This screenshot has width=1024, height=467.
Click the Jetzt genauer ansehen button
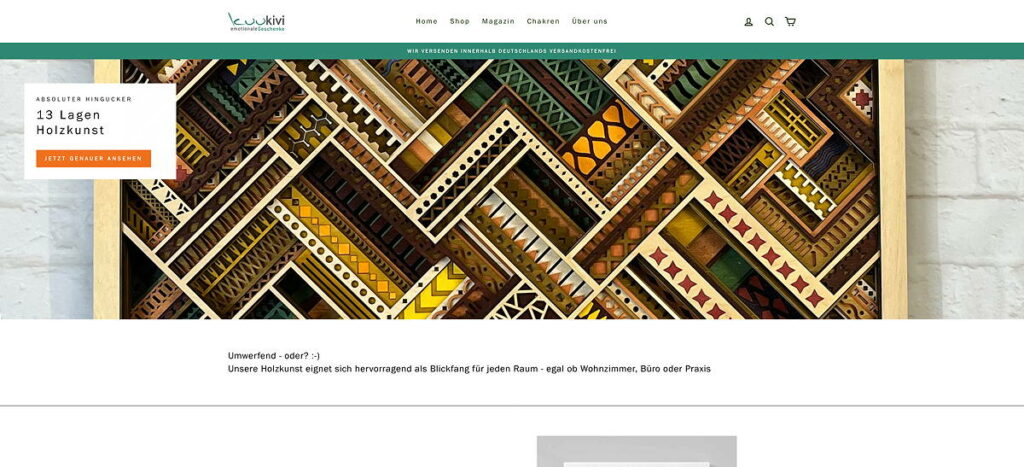[x=93, y=159]
